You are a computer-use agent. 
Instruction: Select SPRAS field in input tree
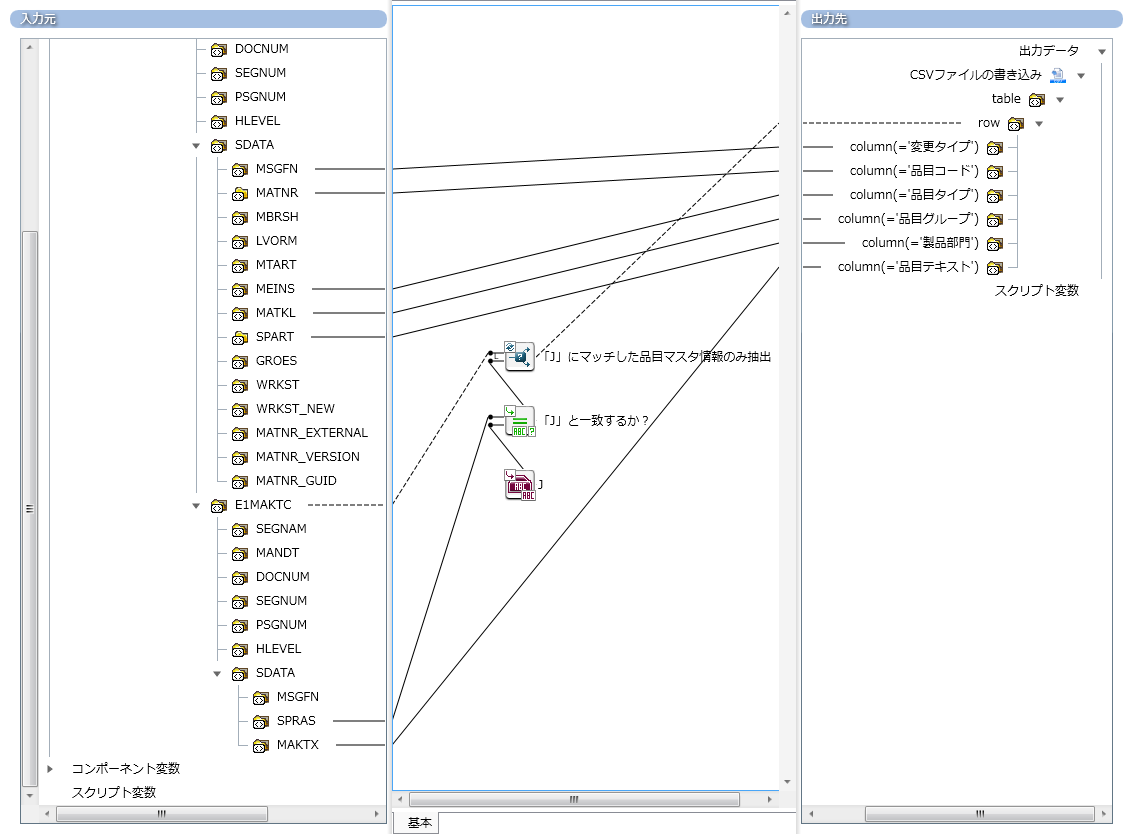296,721
